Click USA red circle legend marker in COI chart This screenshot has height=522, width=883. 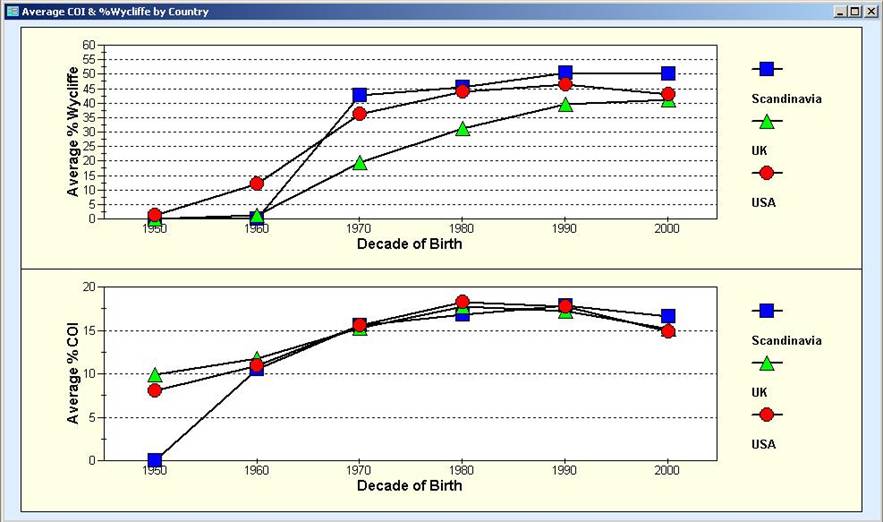point(767,414)
